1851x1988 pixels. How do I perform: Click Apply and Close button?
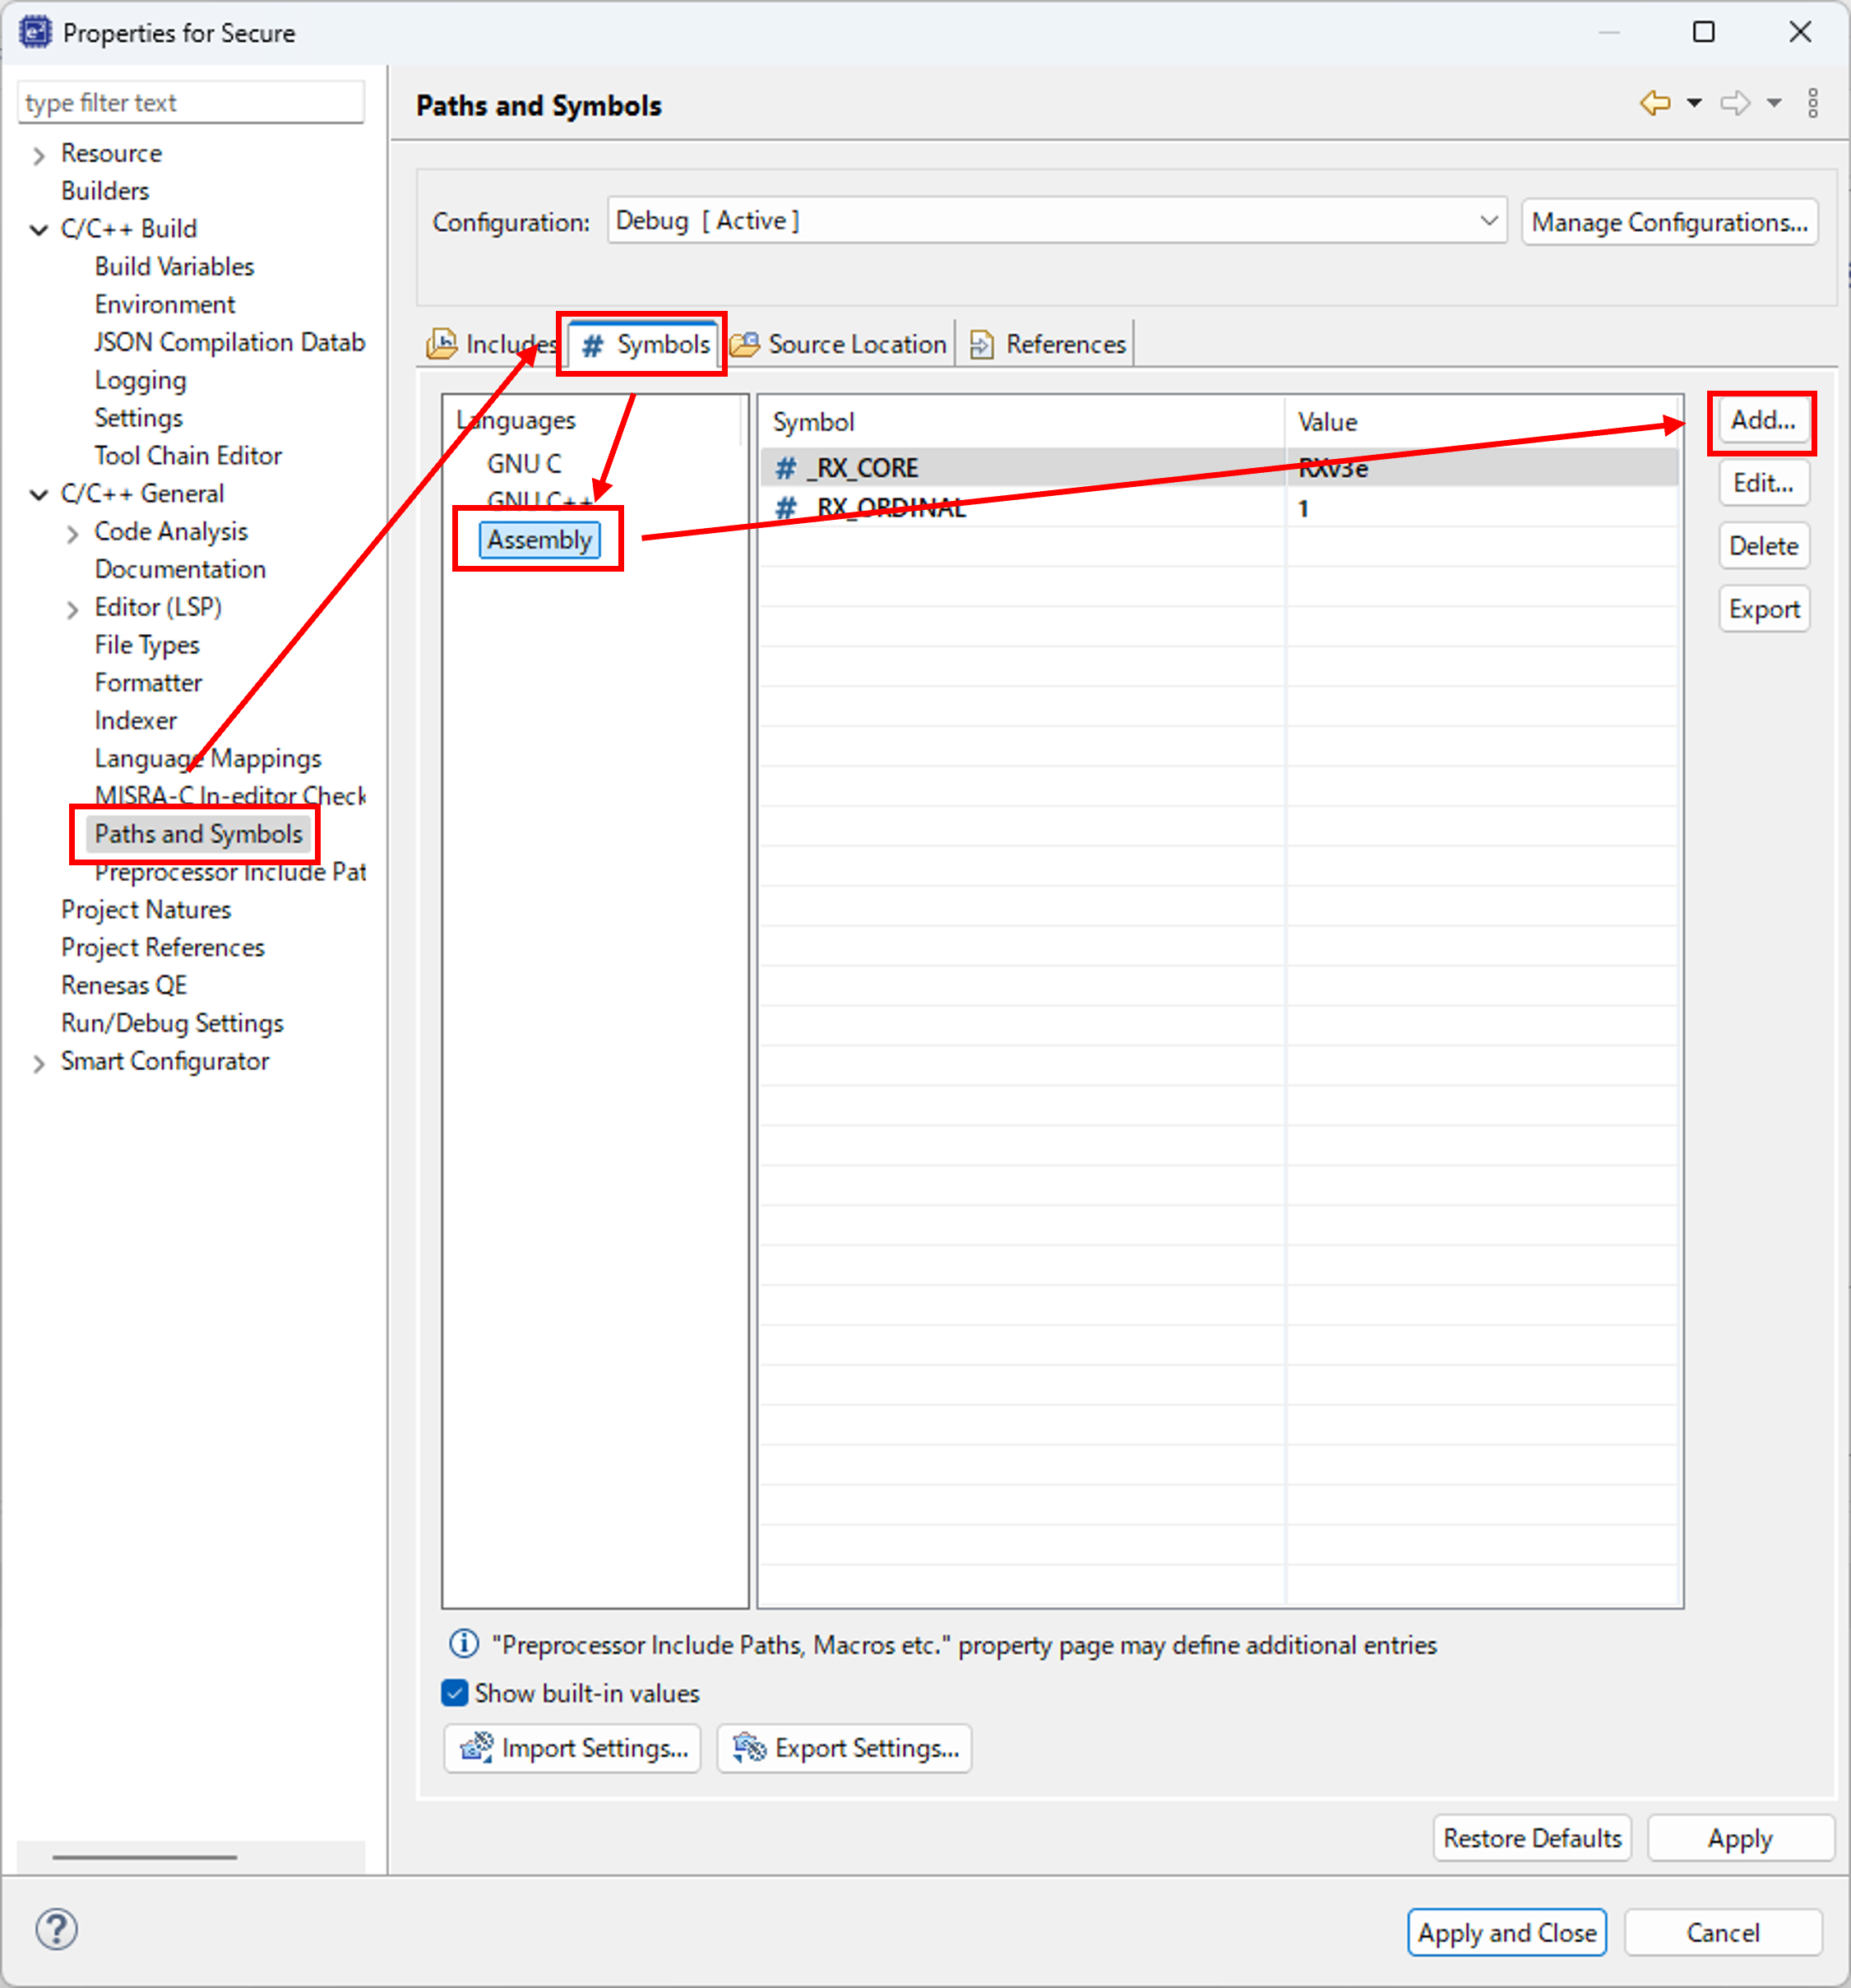[1507, 1932]
